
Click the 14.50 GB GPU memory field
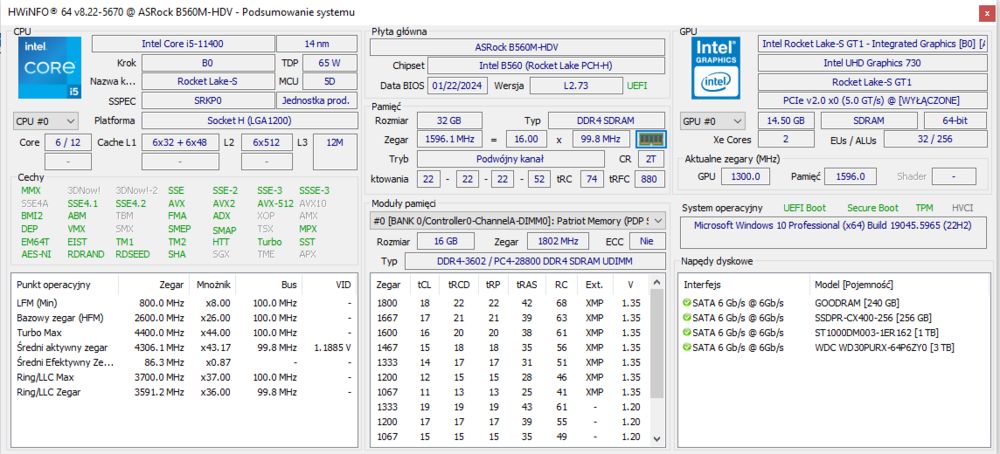click(786, 121)
